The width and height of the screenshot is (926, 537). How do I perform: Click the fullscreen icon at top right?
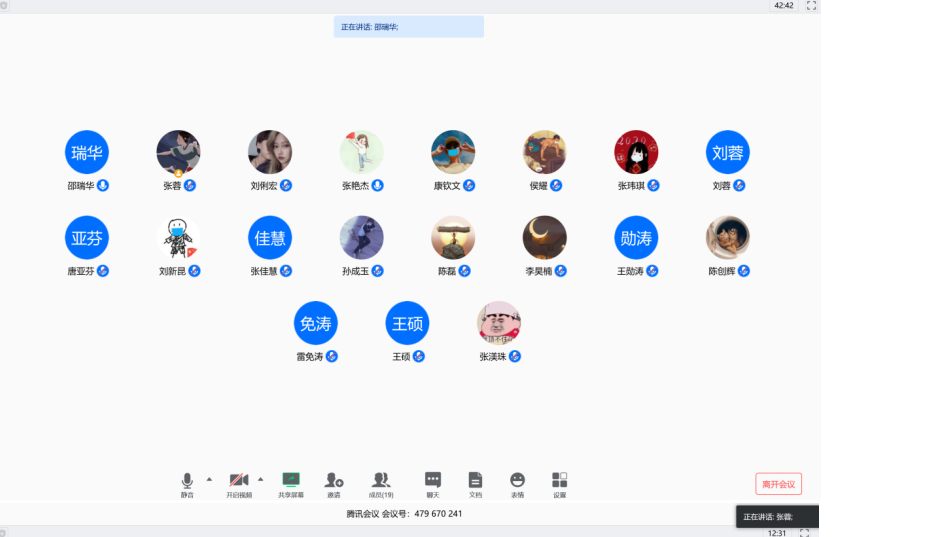[811, 6]
